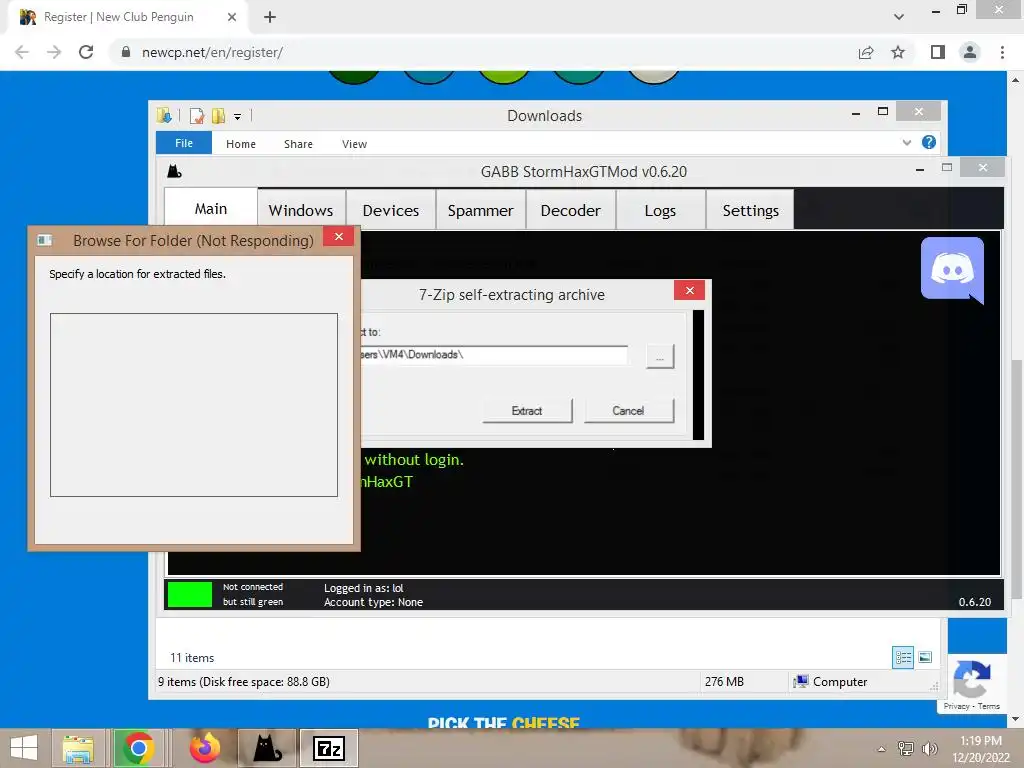The width and height of the screenshot is (1024, 768).
Task: Open Firefox from taskbar
Action: (204, 748)
